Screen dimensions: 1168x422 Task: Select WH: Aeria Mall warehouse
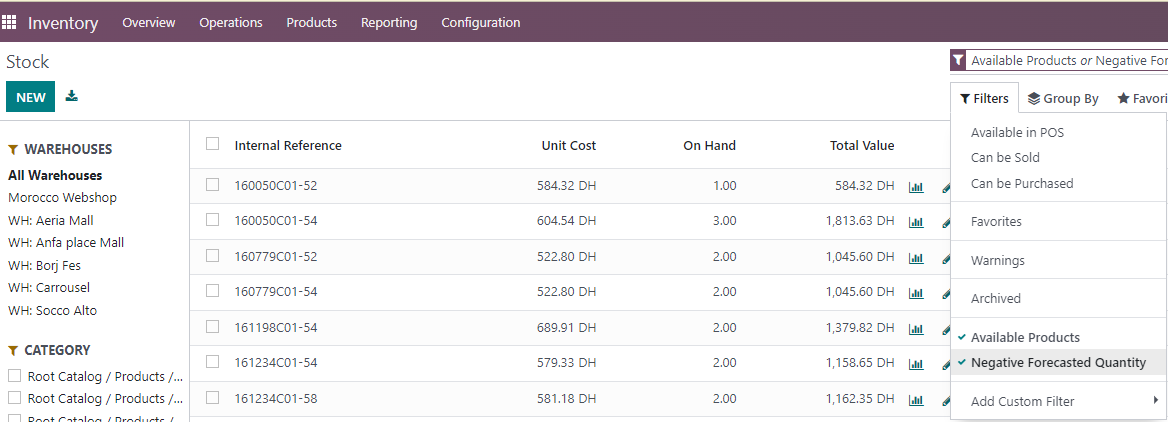[x=51, y=220]
